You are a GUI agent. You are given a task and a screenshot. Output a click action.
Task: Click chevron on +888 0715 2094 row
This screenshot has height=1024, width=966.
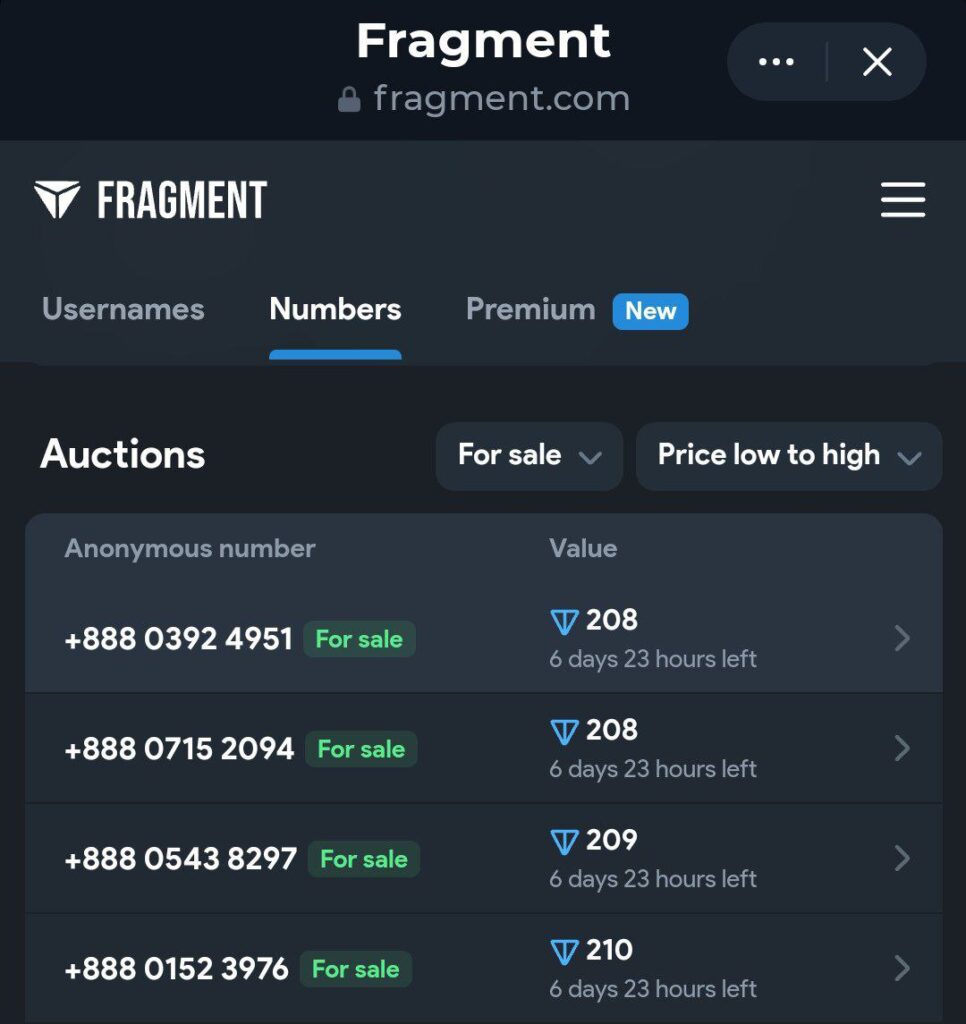point(901,748)
